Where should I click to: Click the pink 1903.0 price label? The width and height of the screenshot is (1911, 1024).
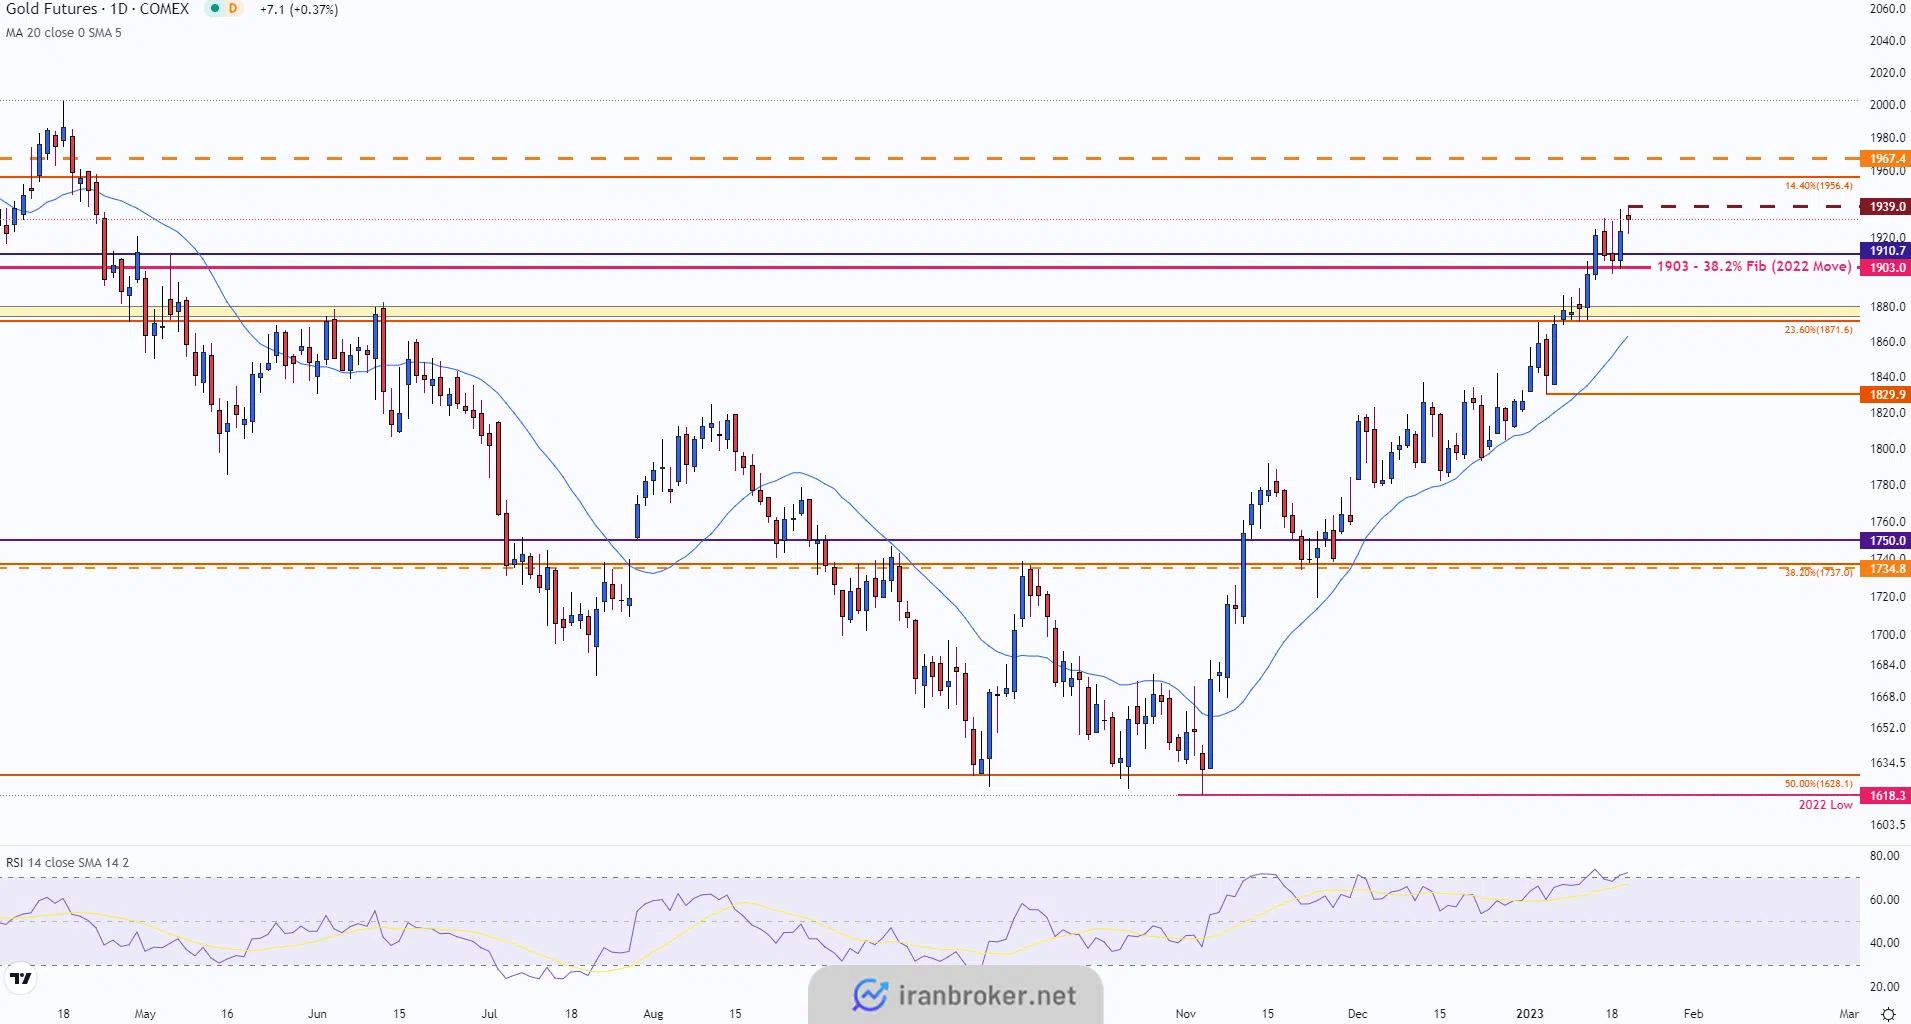pos(1886,268)
